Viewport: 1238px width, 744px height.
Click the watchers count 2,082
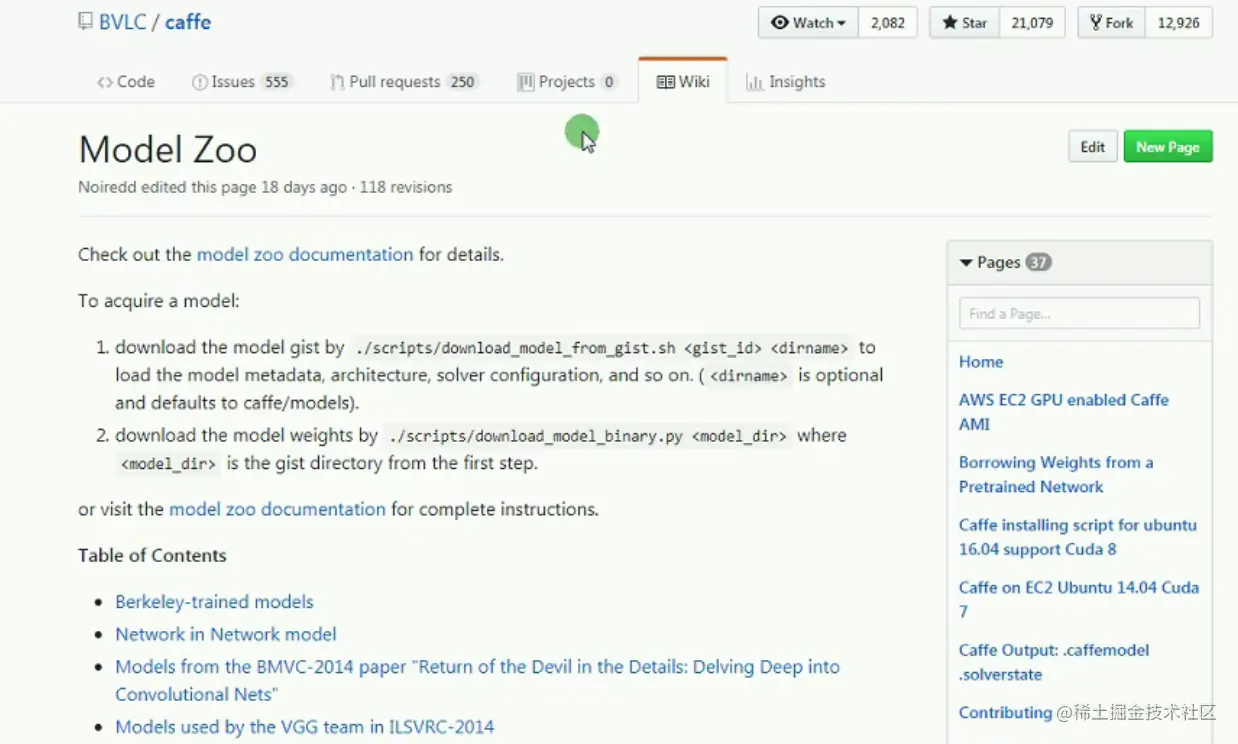tap(888, 23)
